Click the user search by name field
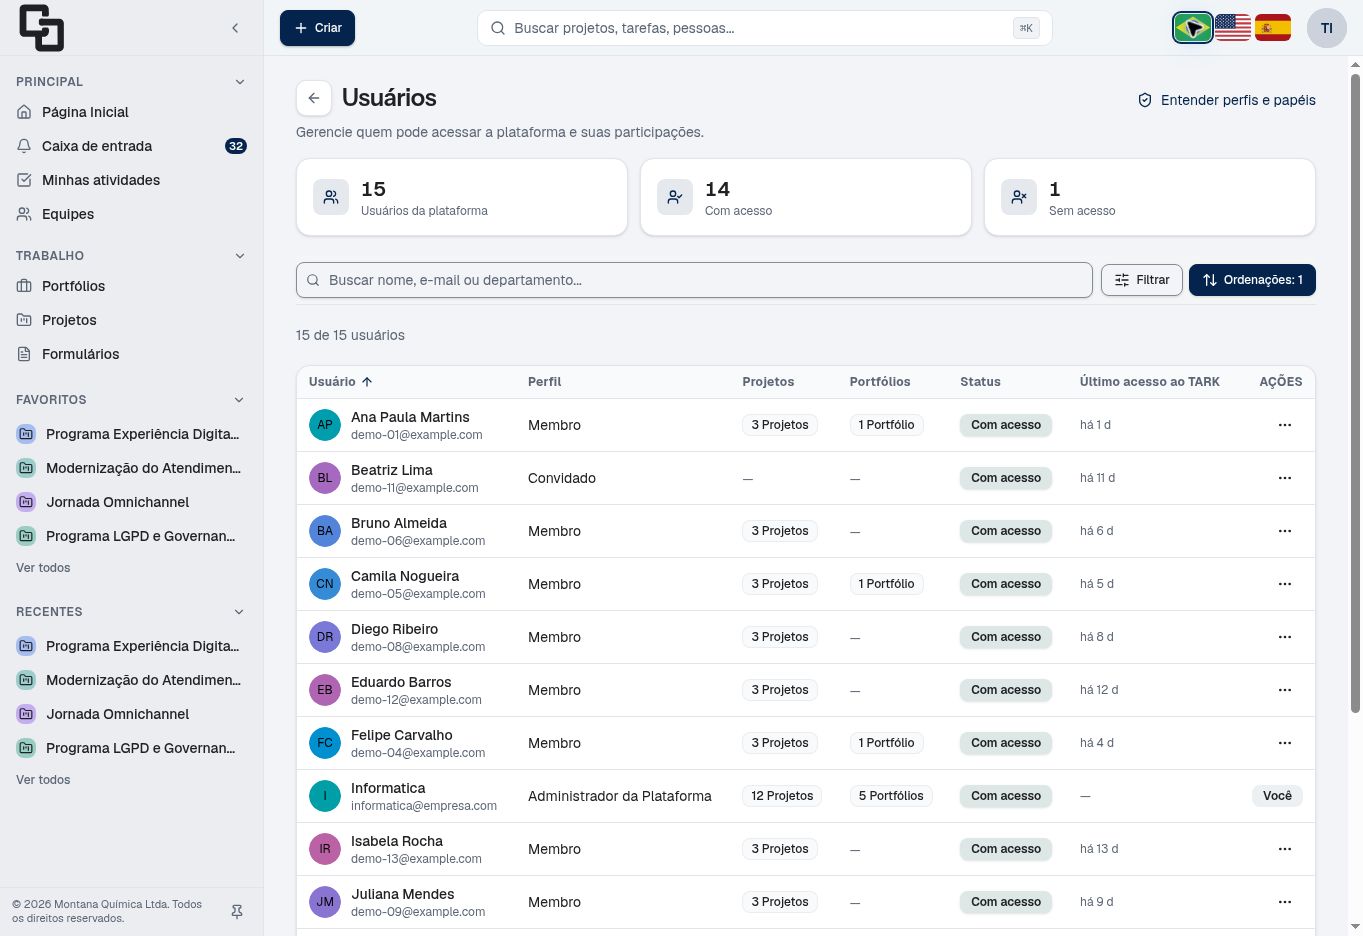The height and width of the screenshot is (936, 1363). click(694, 280)
